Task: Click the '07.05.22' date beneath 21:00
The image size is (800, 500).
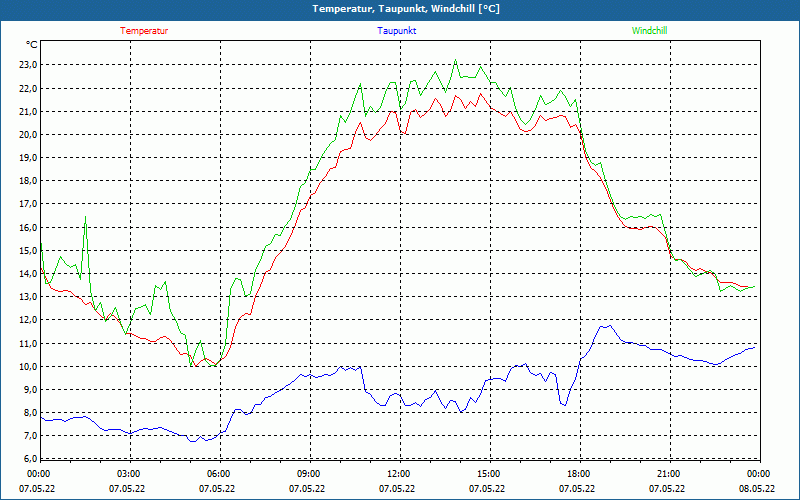Action: tap(667, 489)
